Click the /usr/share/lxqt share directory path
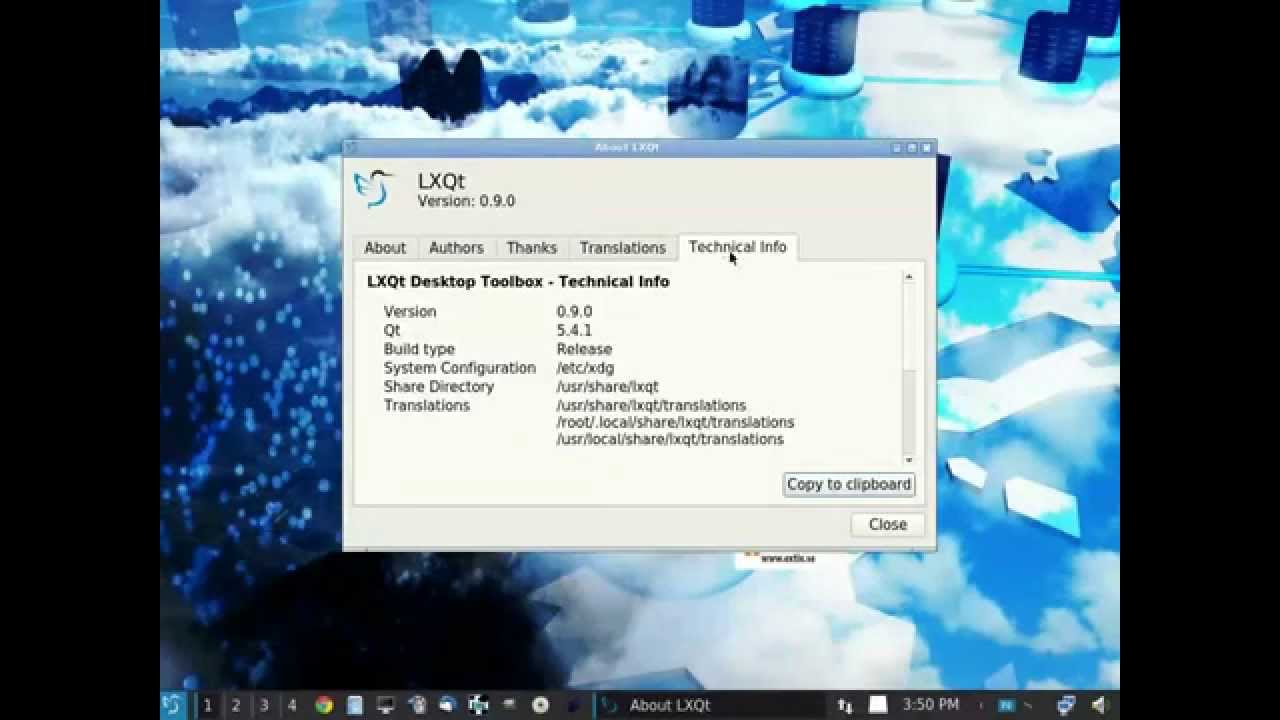Screen dimensions: 1280x720 [x=607, y=386]
